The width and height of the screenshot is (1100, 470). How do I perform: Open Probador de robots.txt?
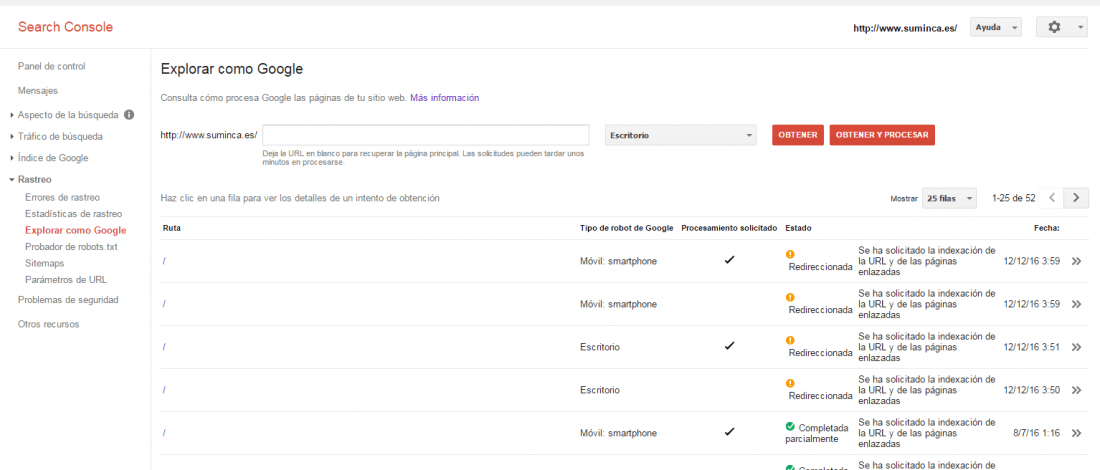[71, 247]
